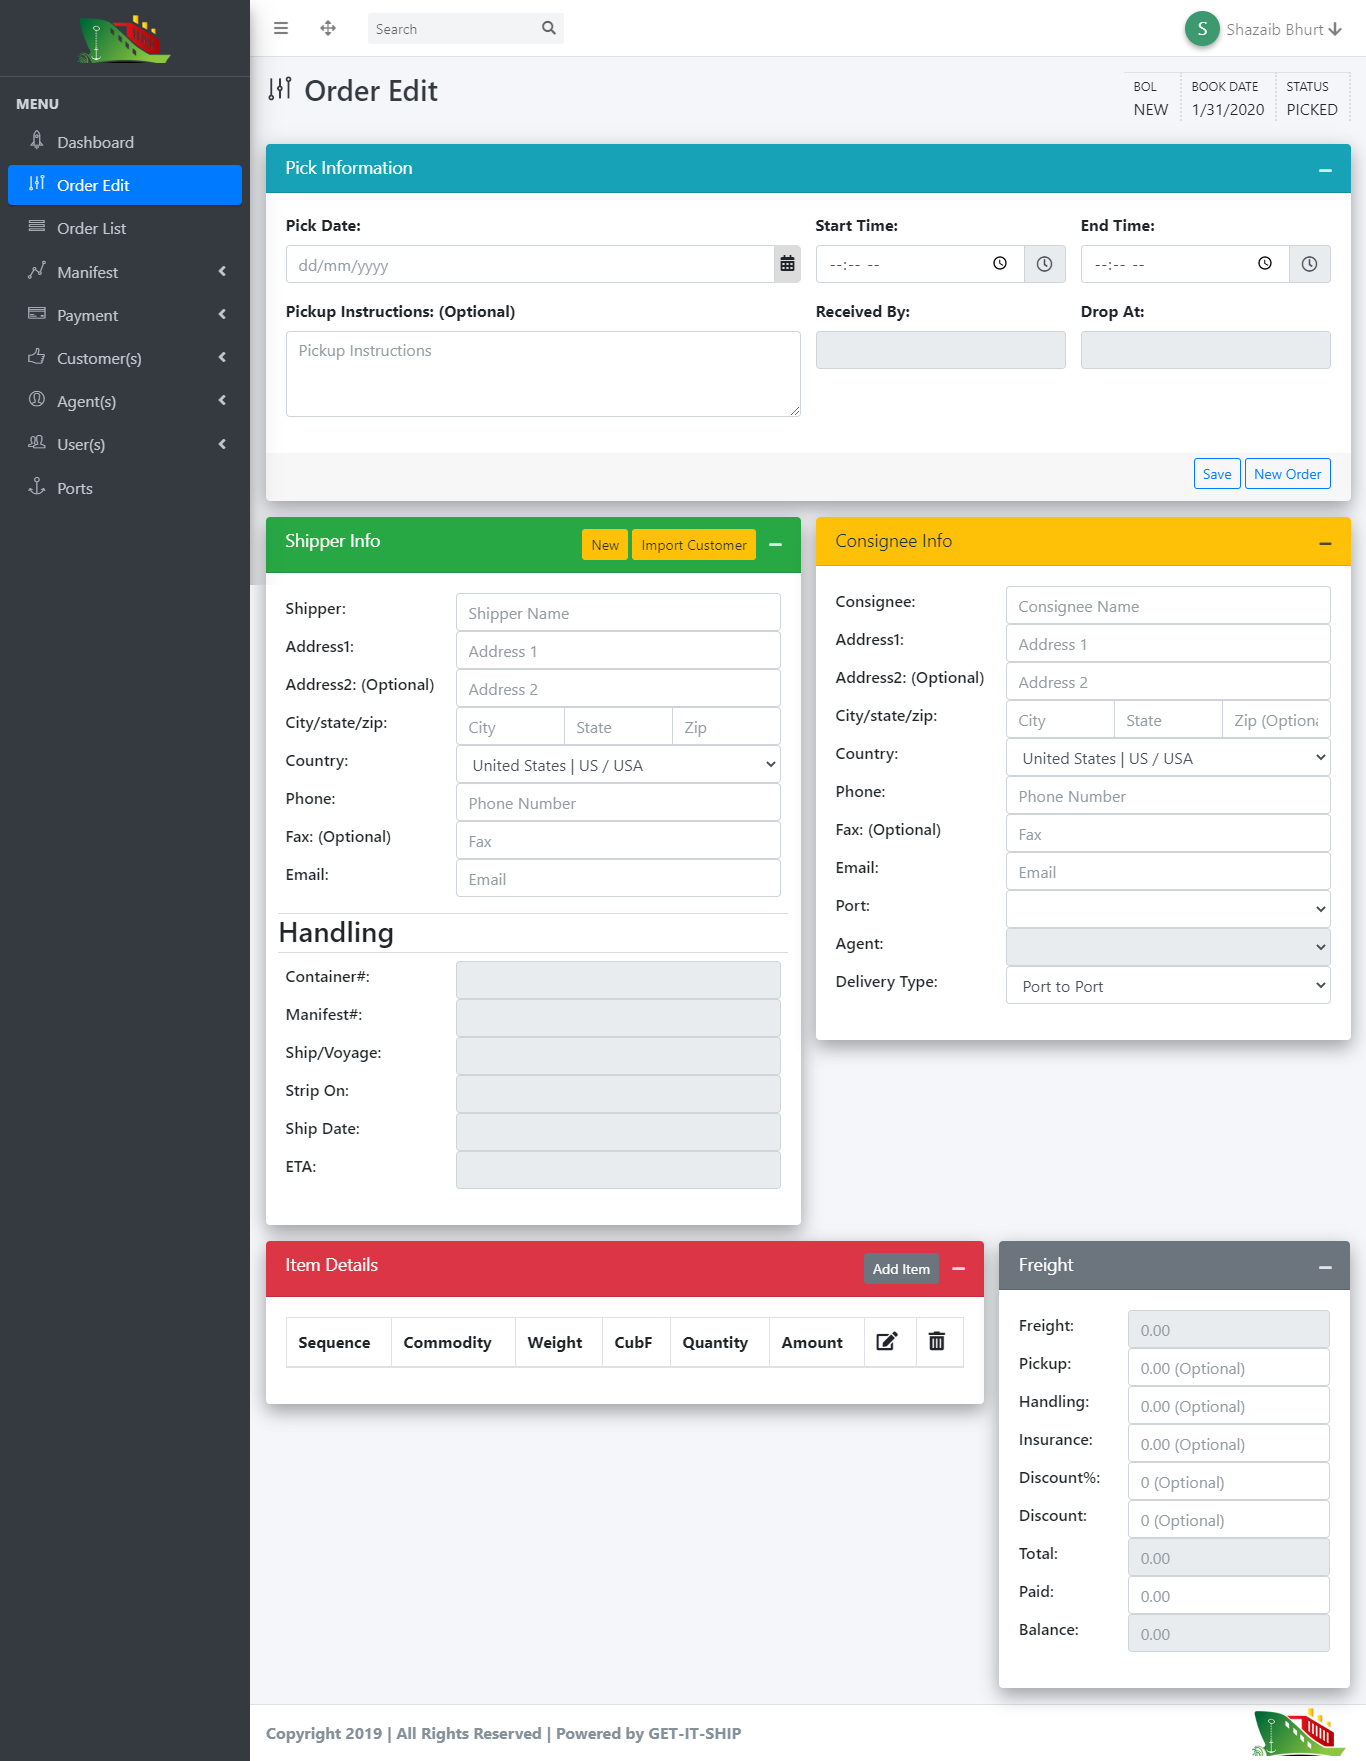Open the Port dropdown
Screen dimensions: 1366x1761
(1168, 908)
